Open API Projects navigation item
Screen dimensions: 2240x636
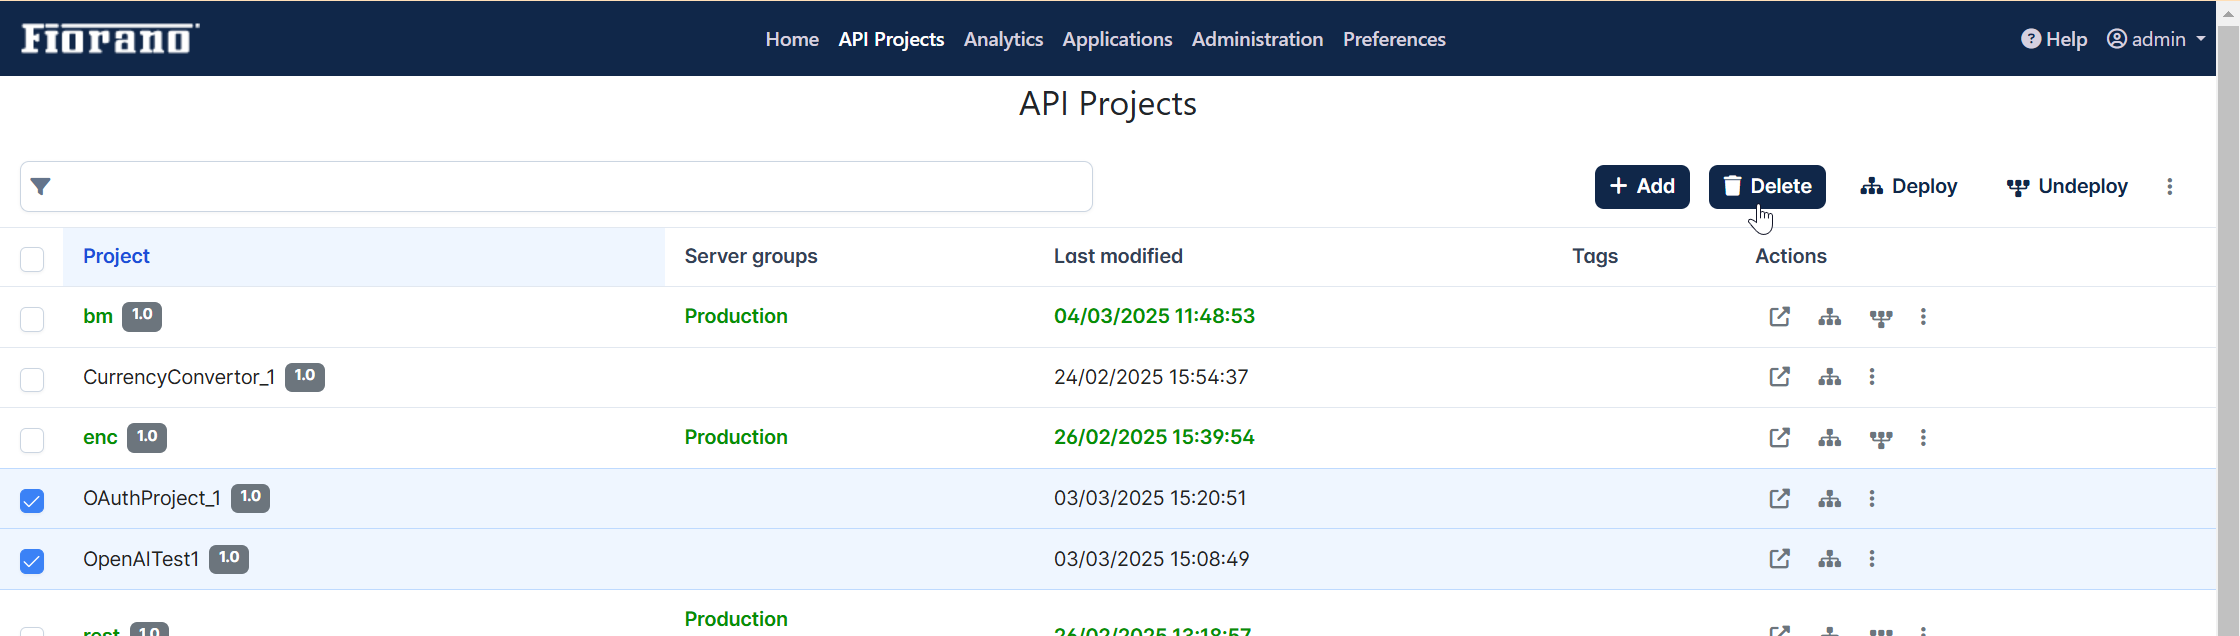point(891,39)
